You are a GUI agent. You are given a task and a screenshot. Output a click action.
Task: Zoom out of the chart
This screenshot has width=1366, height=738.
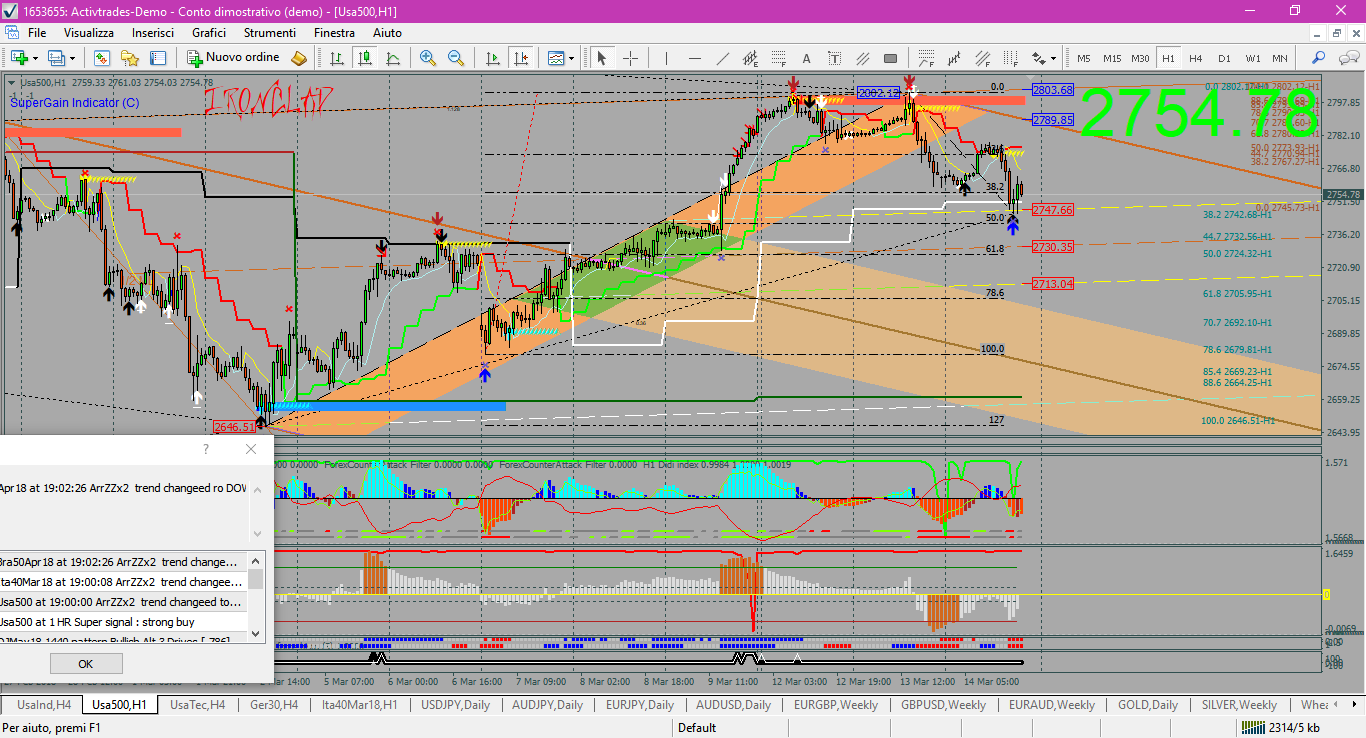(x=456, y=58)
